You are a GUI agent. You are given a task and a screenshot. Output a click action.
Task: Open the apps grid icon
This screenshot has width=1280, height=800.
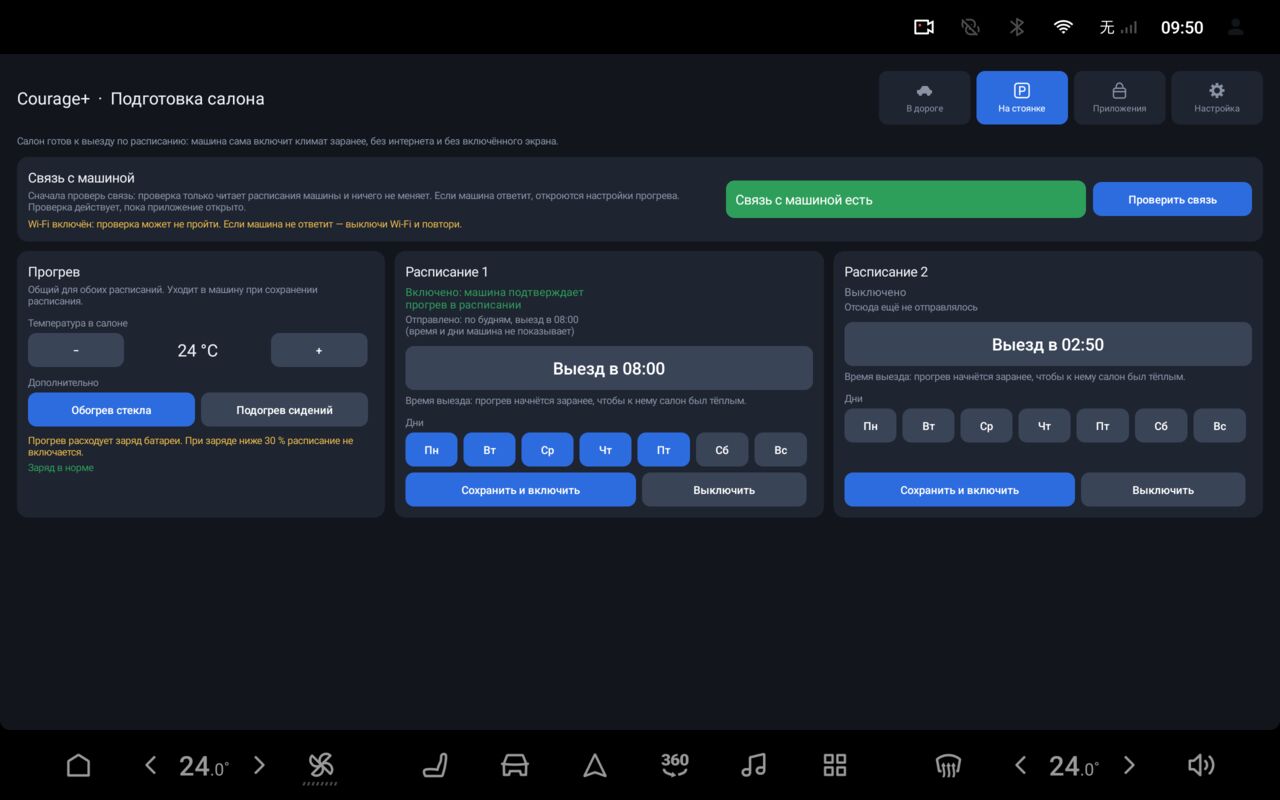pyautogui.click(x=835, y=766)
